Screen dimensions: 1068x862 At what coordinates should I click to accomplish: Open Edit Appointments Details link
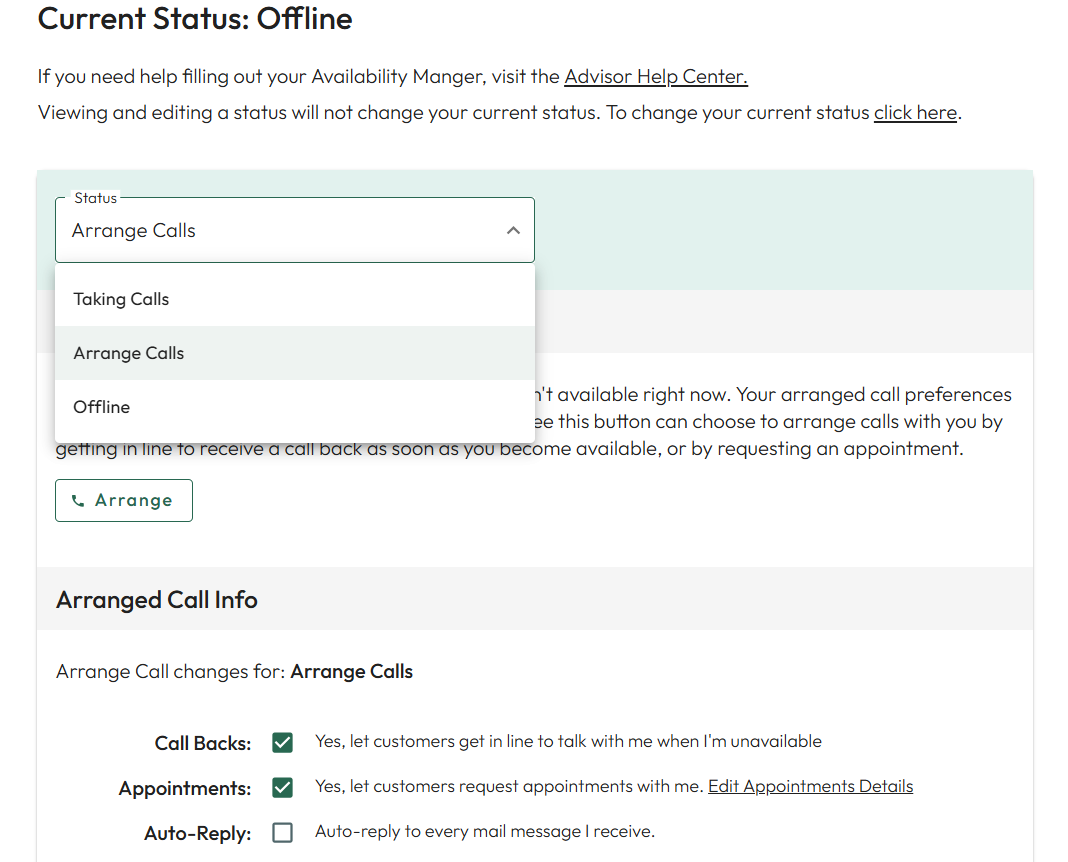pos(810,787)
